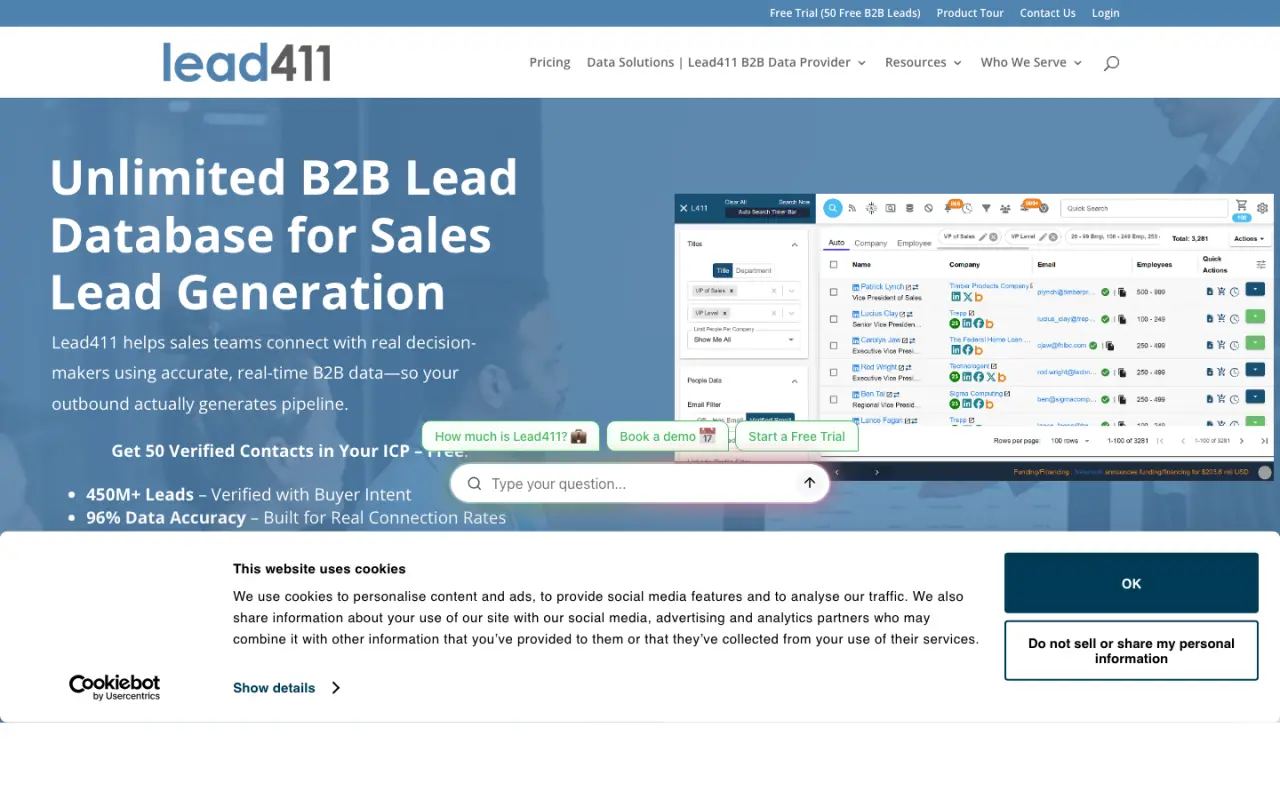Click Free Trial (50 Free B2B Leads) link

(845, 13)
